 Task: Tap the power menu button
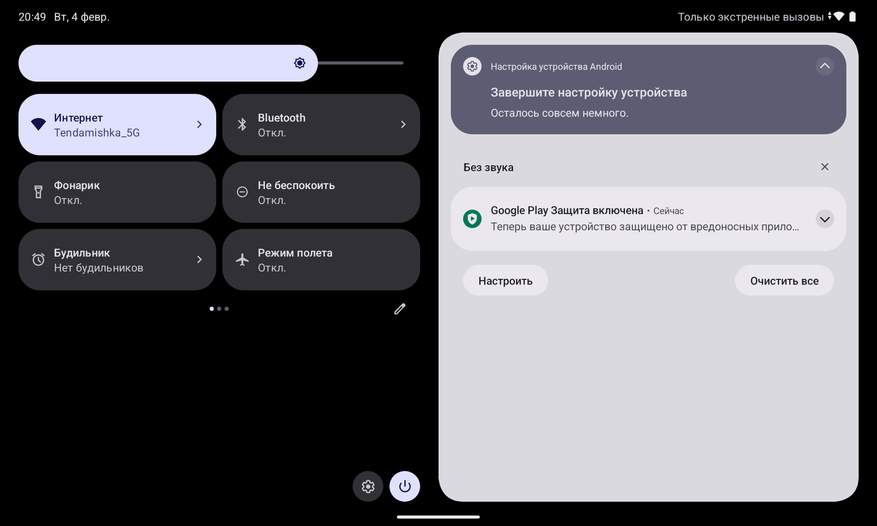(x=404, y=486)
